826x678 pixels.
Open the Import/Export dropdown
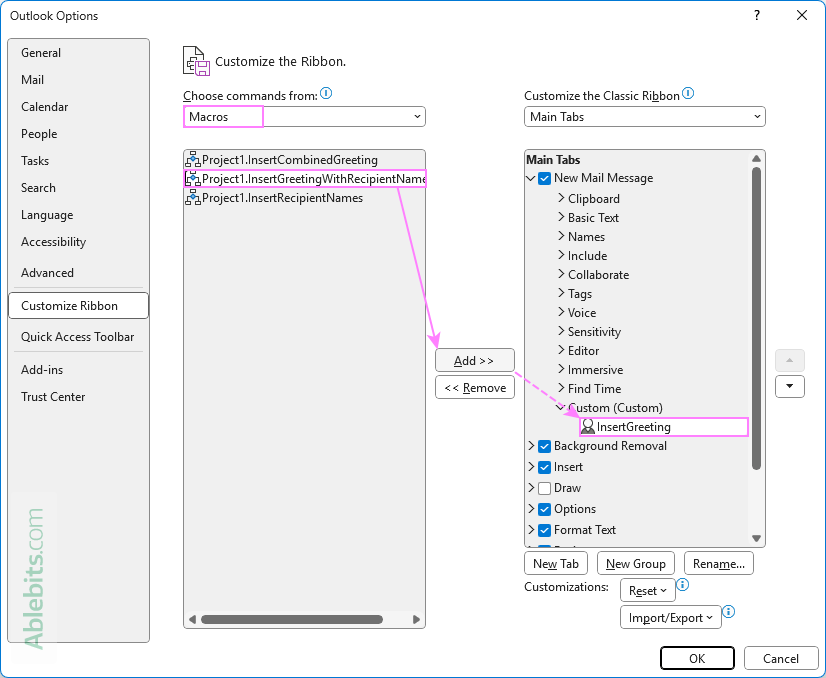tap(671, 617)
